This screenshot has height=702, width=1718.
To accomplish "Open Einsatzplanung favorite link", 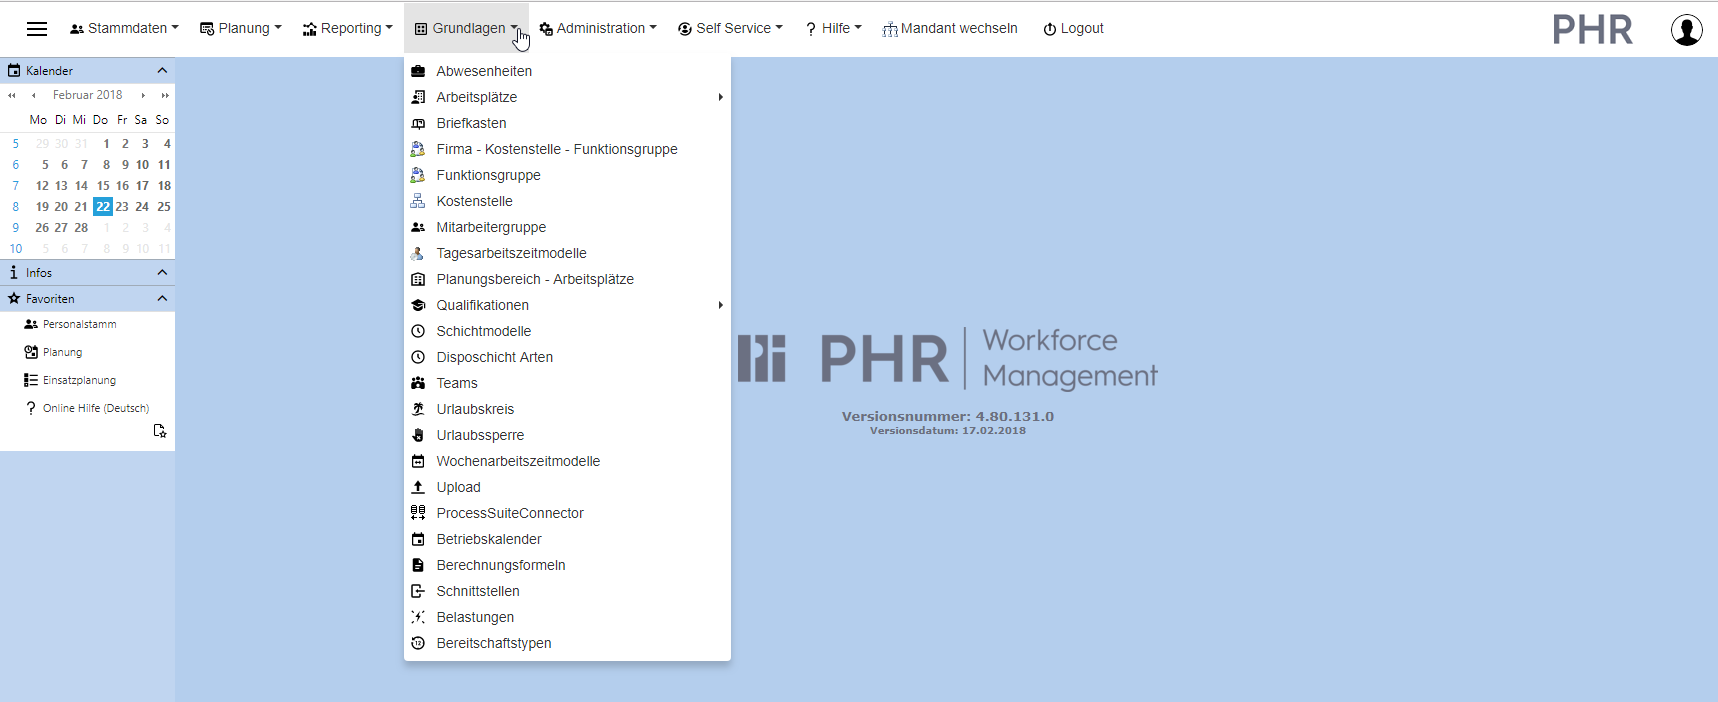I will (79, 380).
